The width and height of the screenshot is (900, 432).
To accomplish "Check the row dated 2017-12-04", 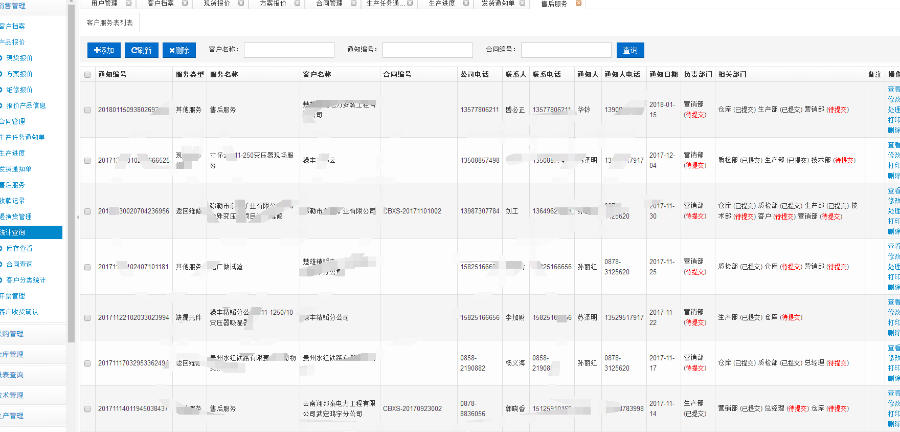I will pos(87,161).
